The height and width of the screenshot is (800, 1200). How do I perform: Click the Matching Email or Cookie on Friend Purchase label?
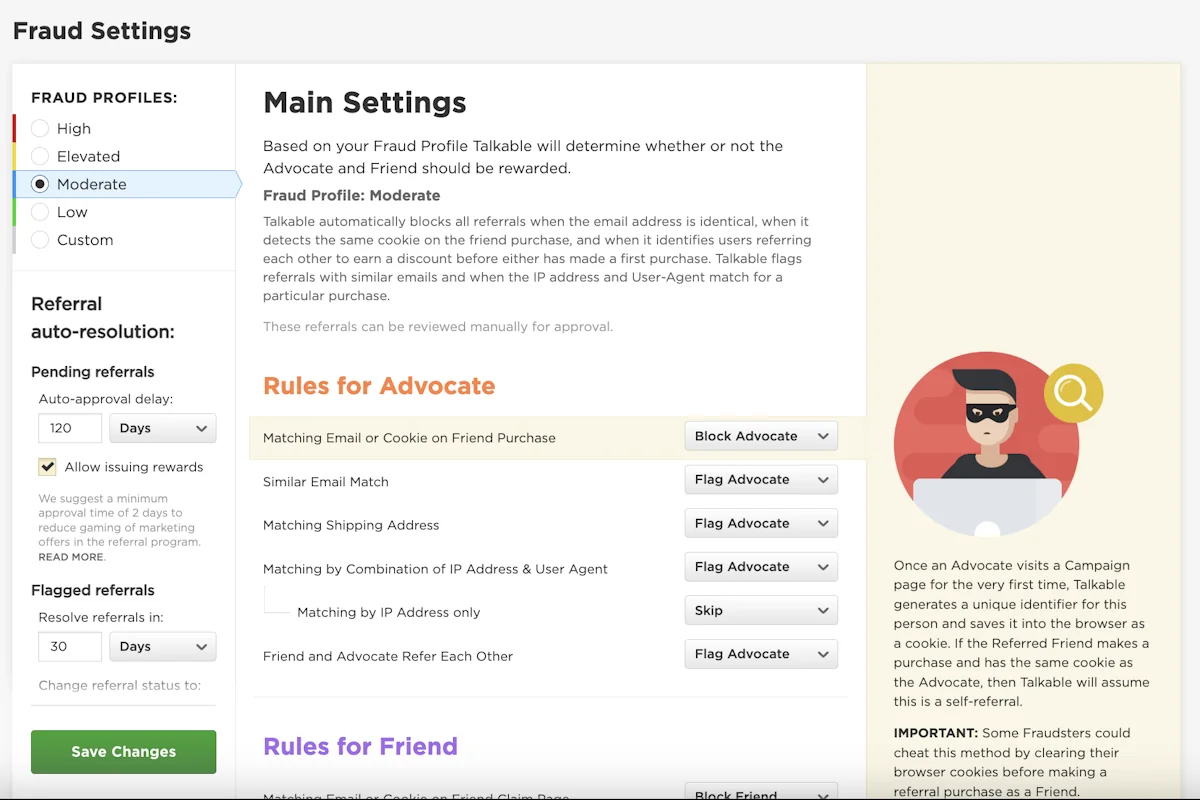click(x=409, y=438)
